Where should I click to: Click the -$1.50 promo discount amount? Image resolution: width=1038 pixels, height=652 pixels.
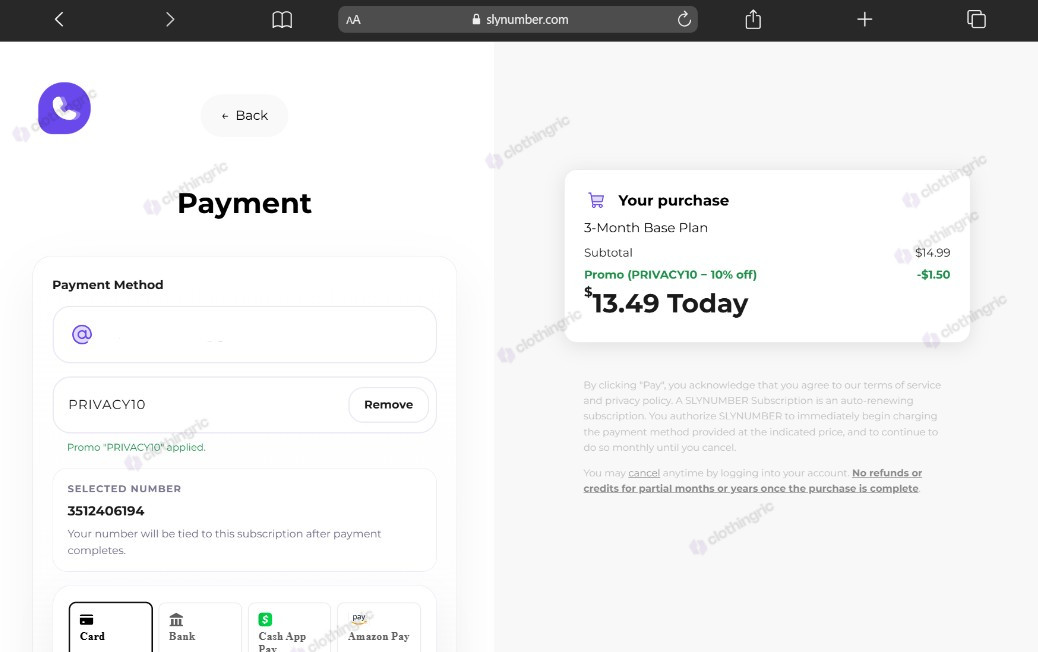(933, 275)
